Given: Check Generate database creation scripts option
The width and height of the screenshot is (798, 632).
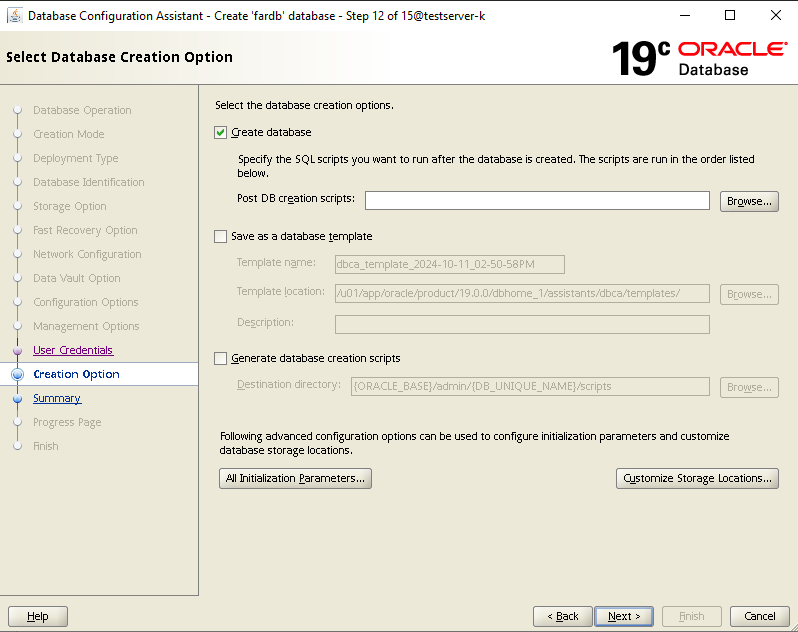Looking at the screenshot, I should click(x=220, y=359).
